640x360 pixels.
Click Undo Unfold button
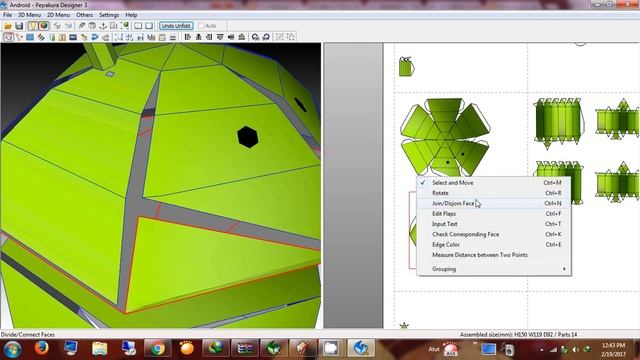pyautogui.click(x=176, y=26)
